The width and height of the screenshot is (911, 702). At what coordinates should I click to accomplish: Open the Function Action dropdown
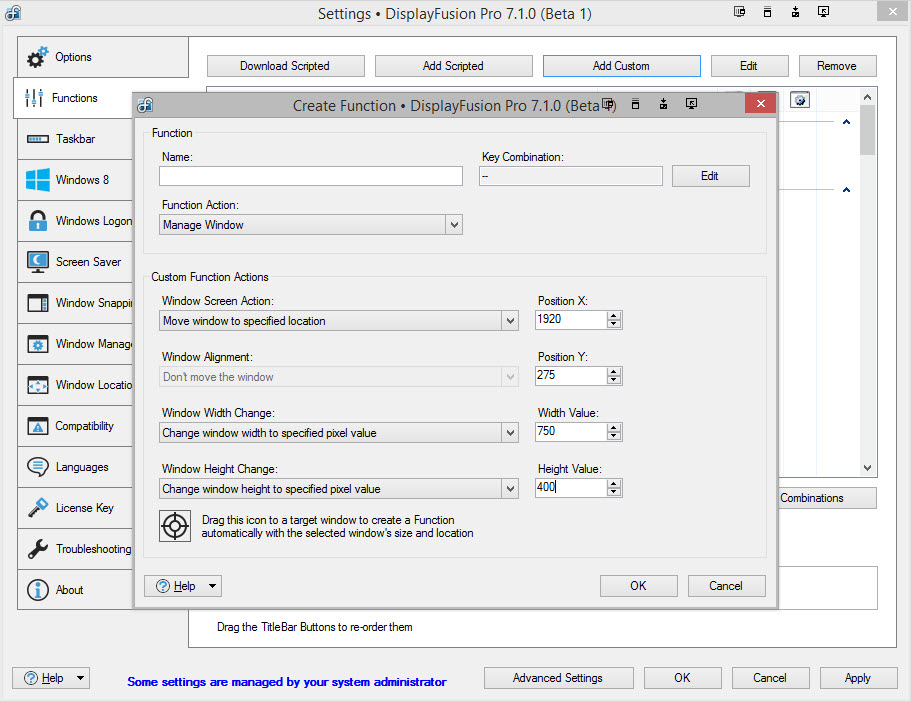(x=310, y=225)
